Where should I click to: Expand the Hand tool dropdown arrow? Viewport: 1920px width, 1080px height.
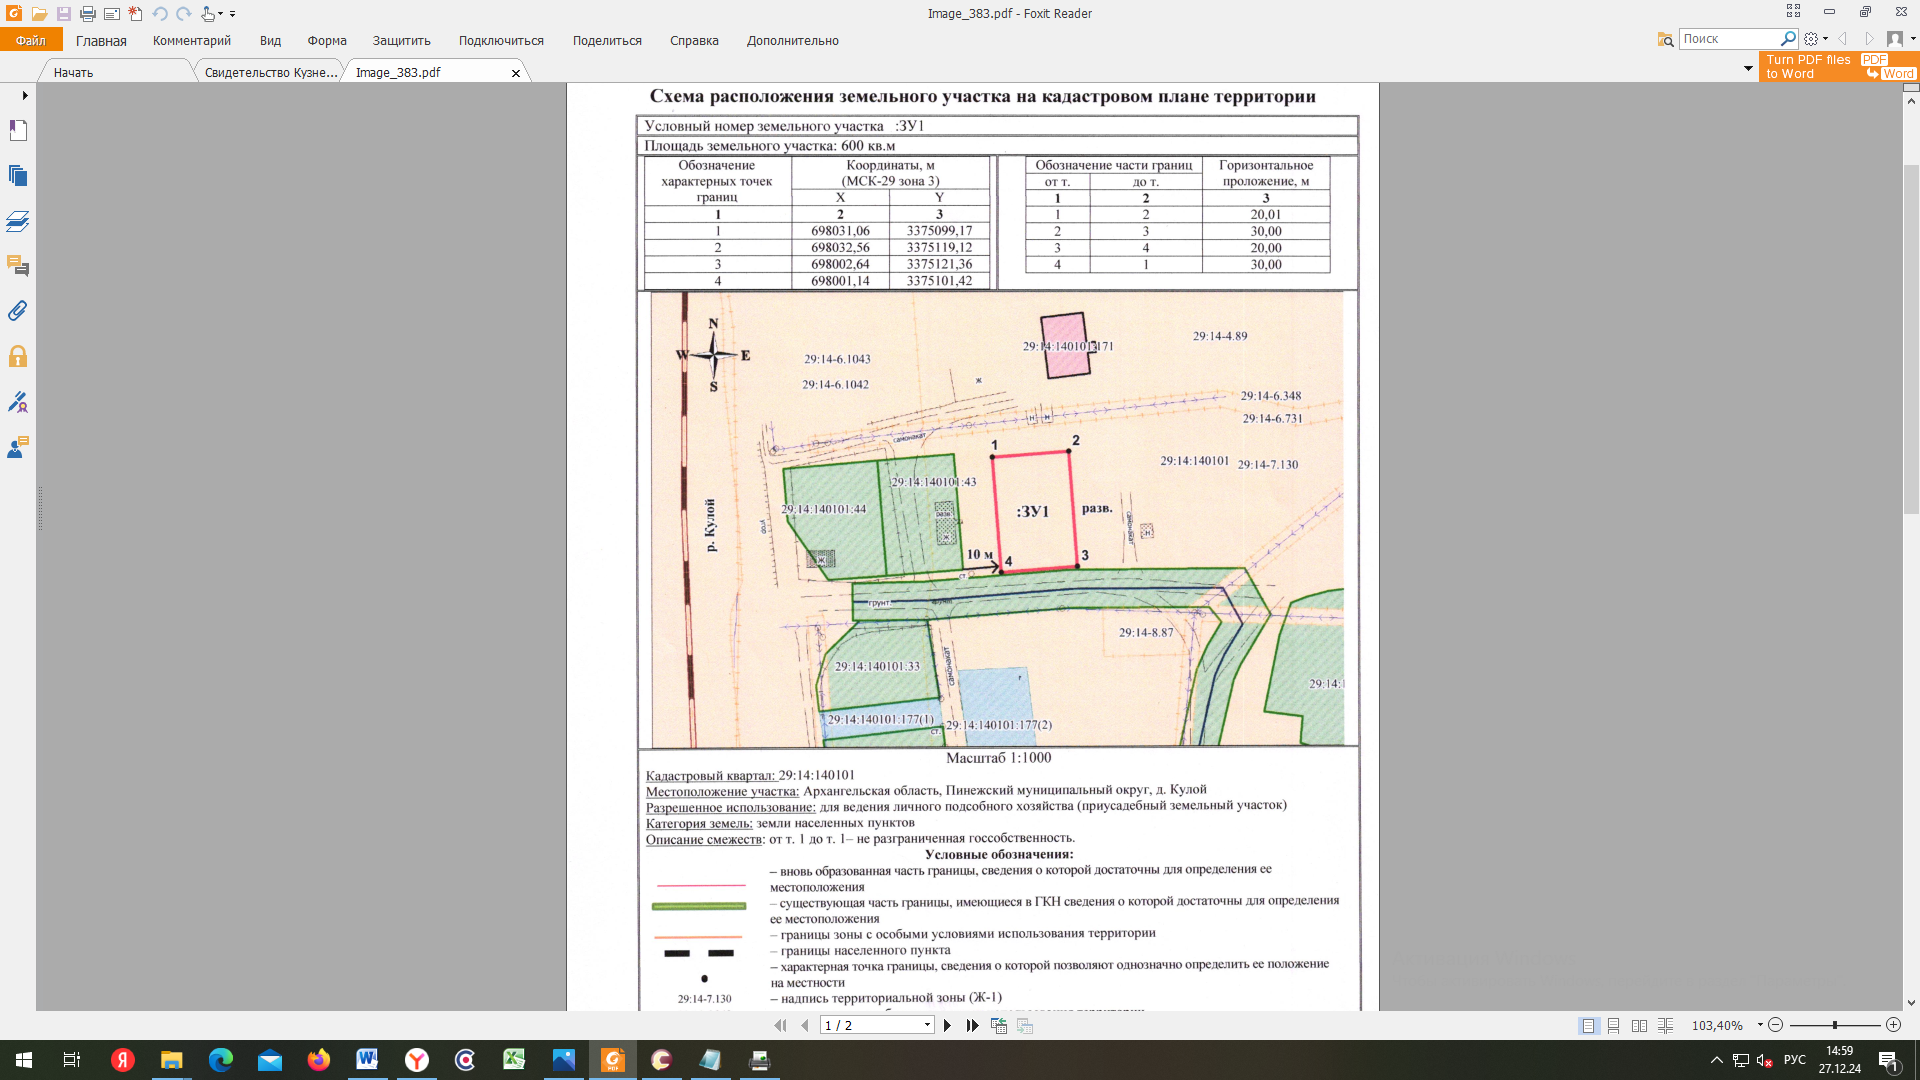tap(220, 14)
